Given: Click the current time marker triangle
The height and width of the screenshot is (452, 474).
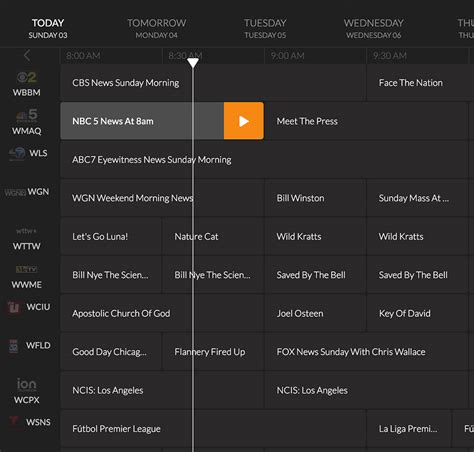Looking at the screenshot, I should coord(193,62).
